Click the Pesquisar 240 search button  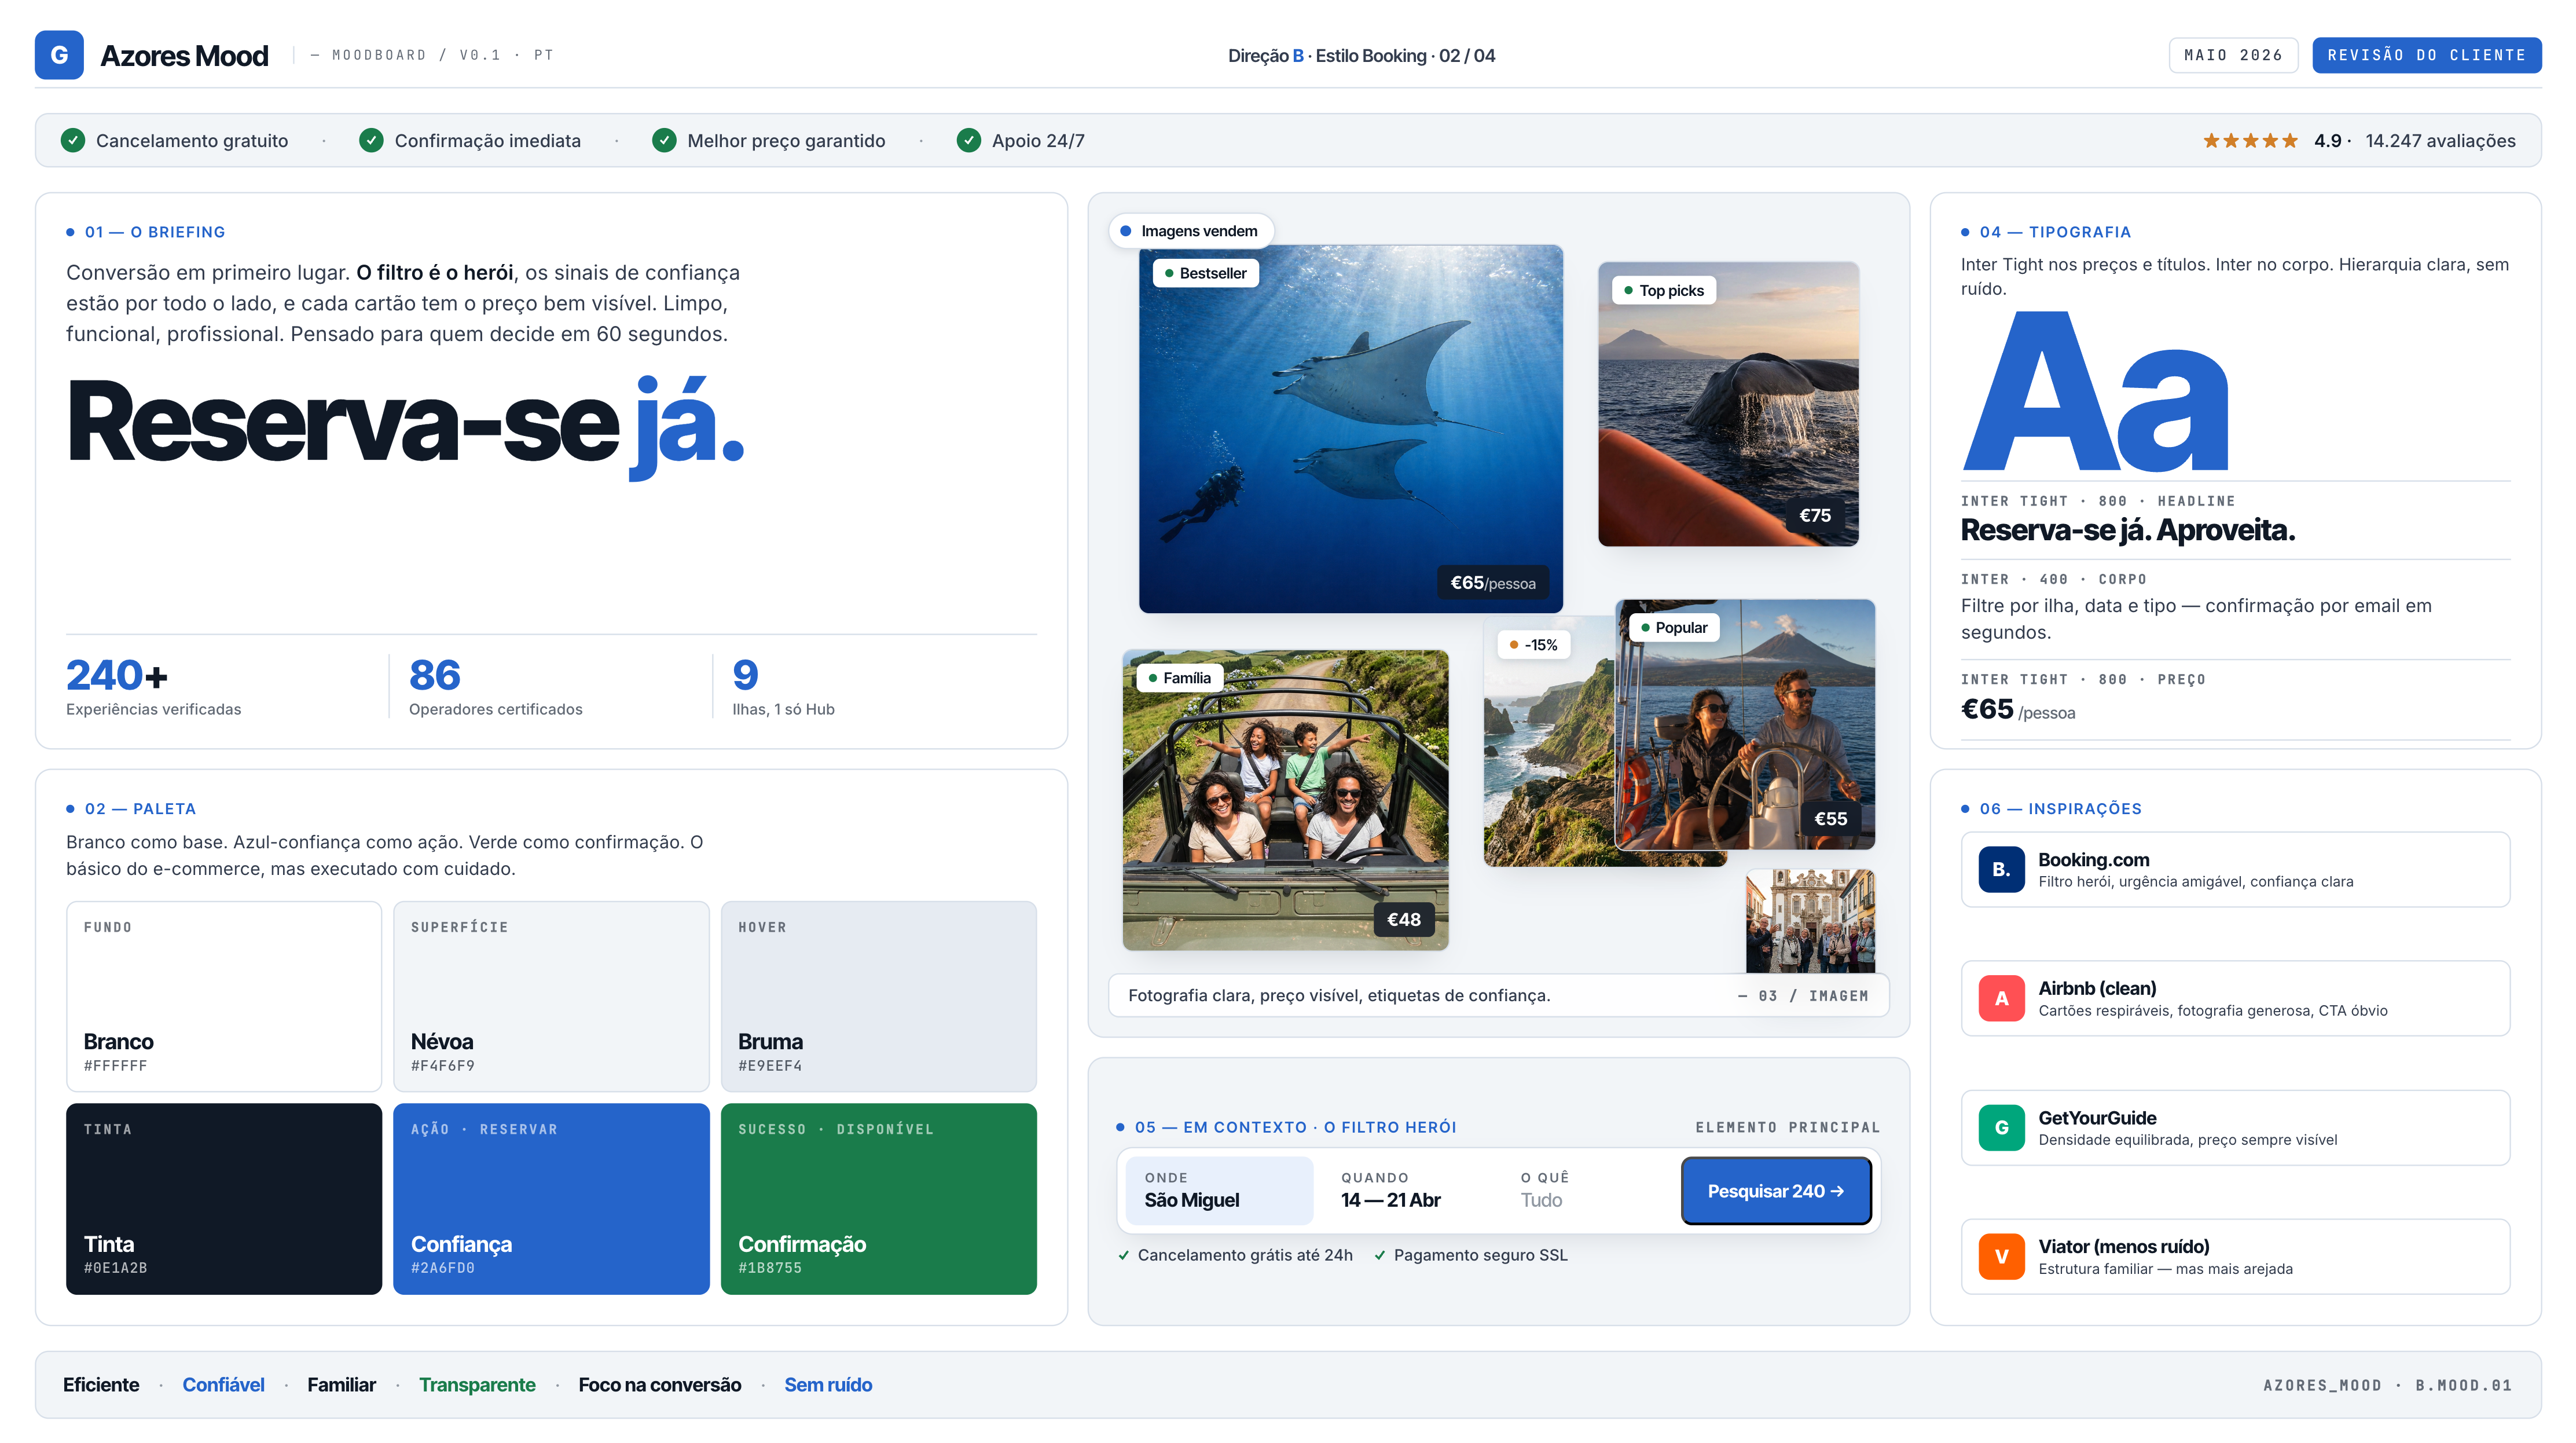[x=1776, y=1191]
